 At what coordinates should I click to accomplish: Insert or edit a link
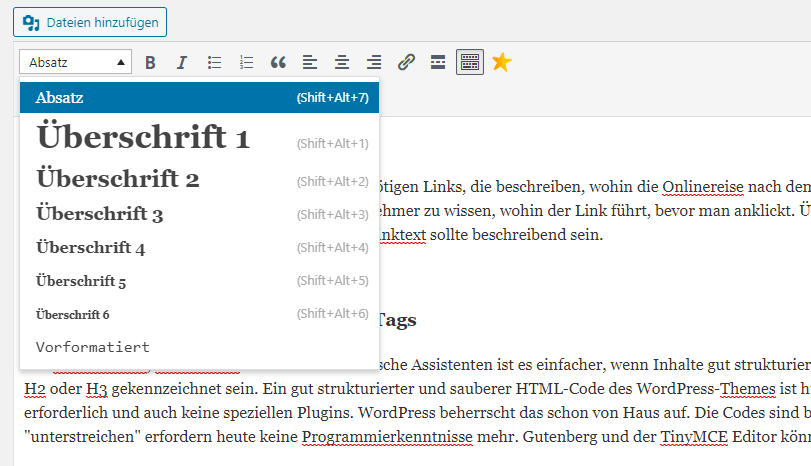point(406,63)
